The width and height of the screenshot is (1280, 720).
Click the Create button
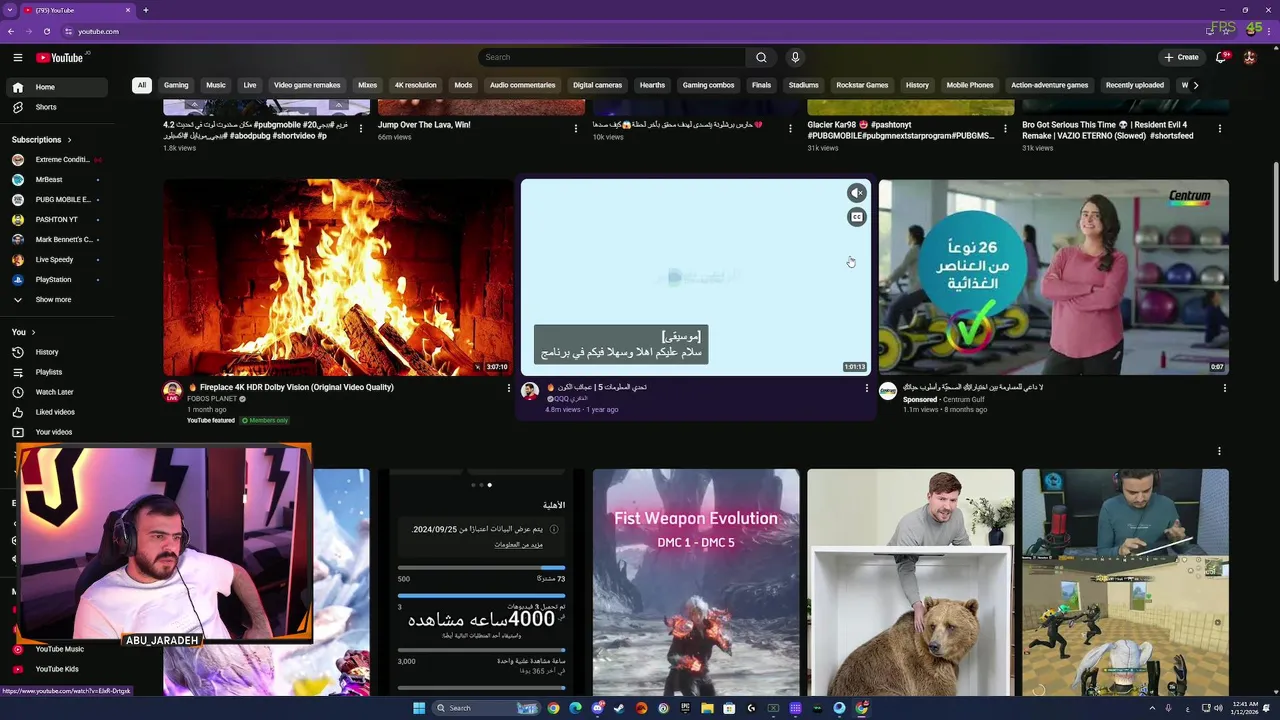tap(1181, 57)
